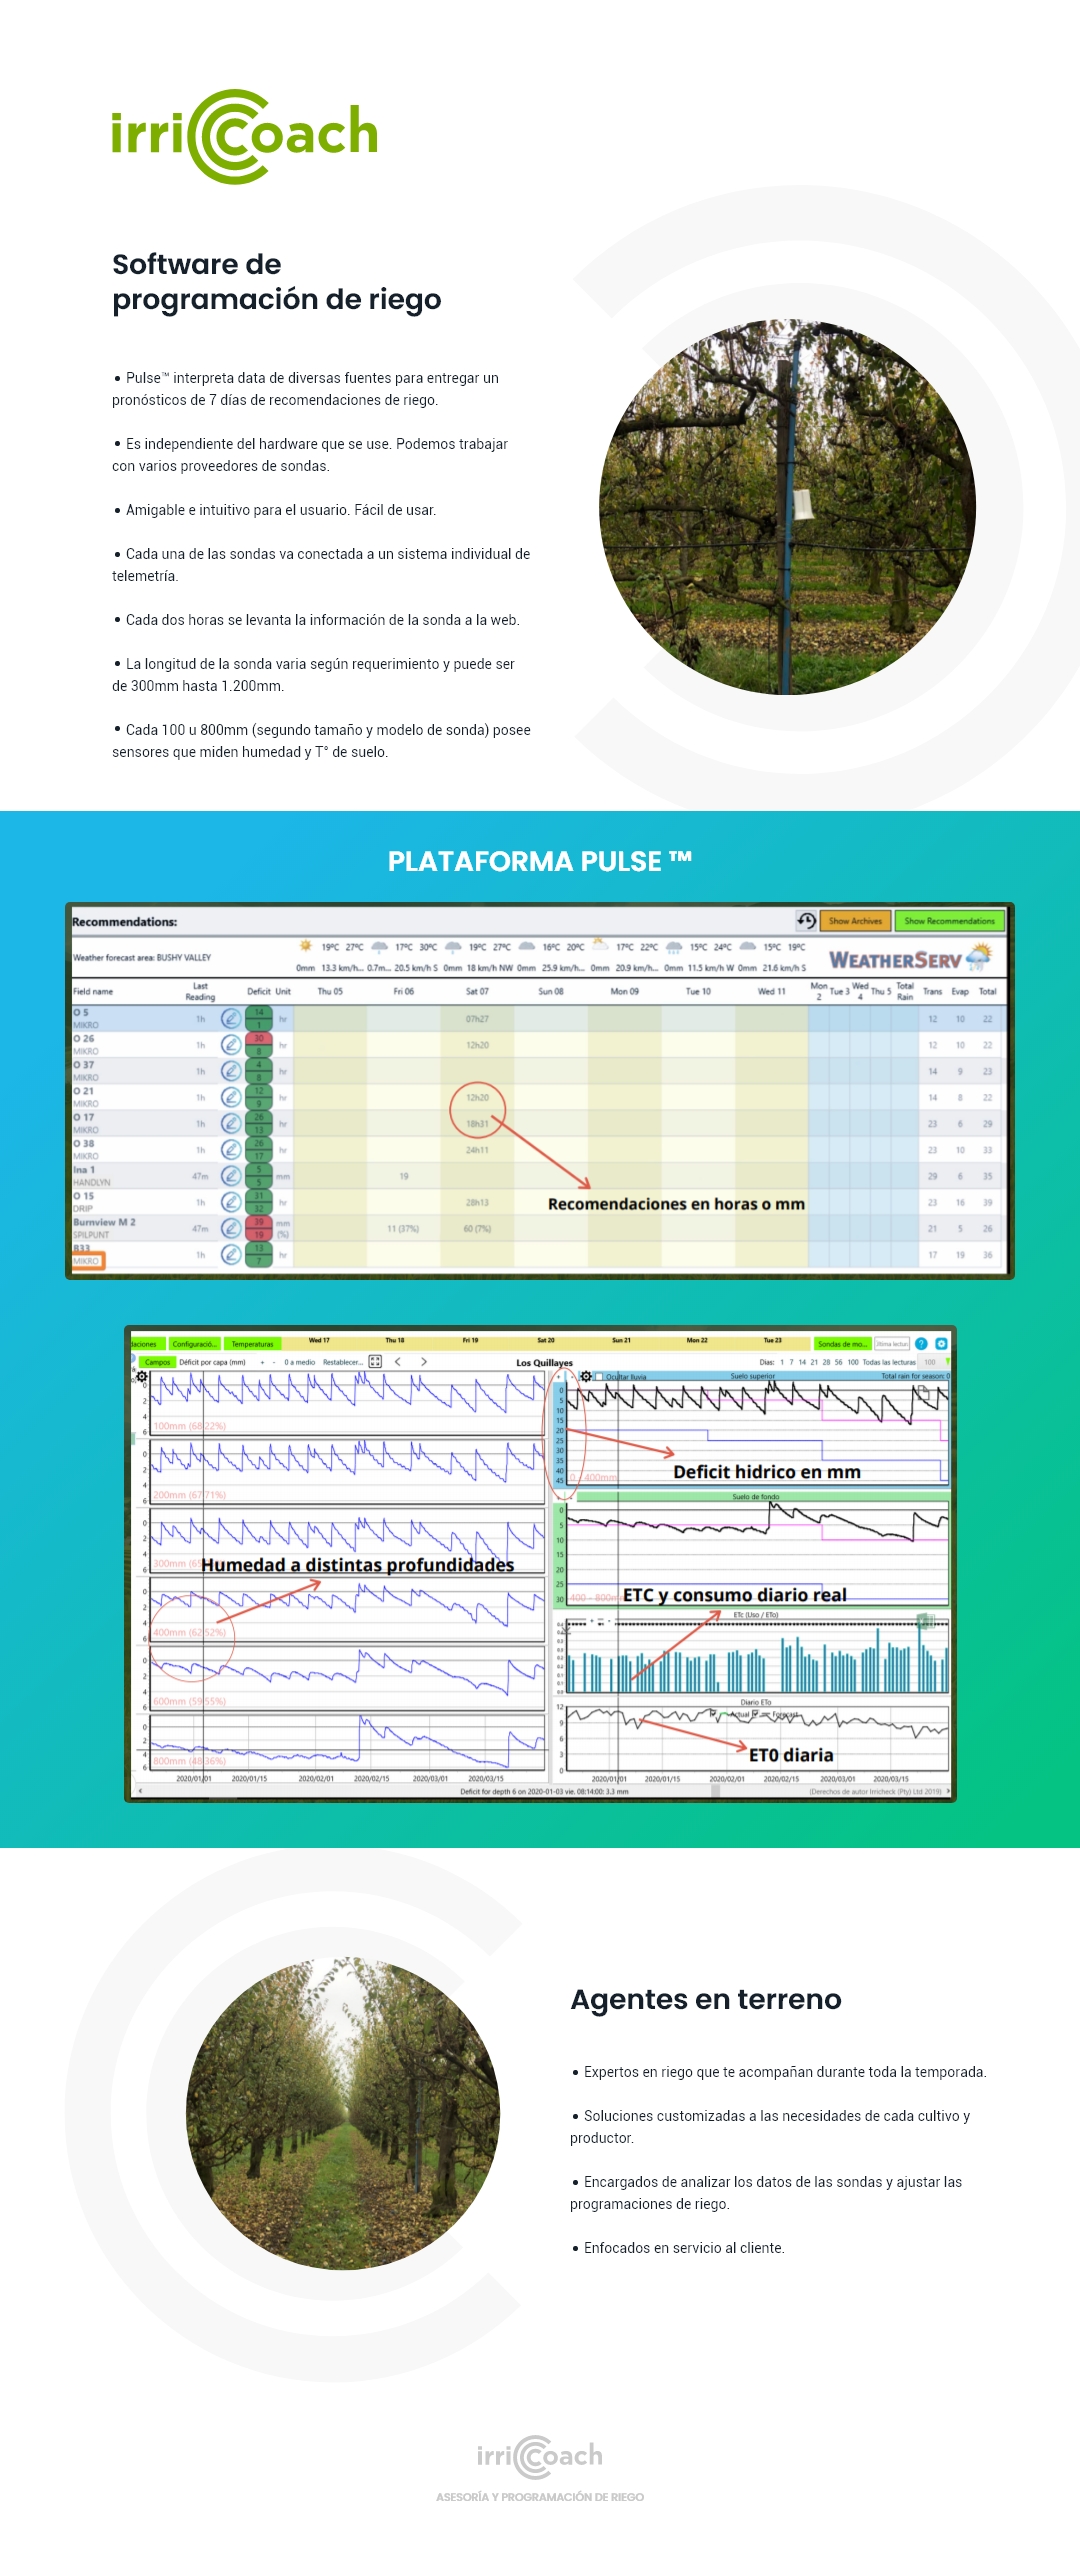Screen dimensions: 1080x2554
Task: Click the Show Recommendations button
Action: [949, 921]
